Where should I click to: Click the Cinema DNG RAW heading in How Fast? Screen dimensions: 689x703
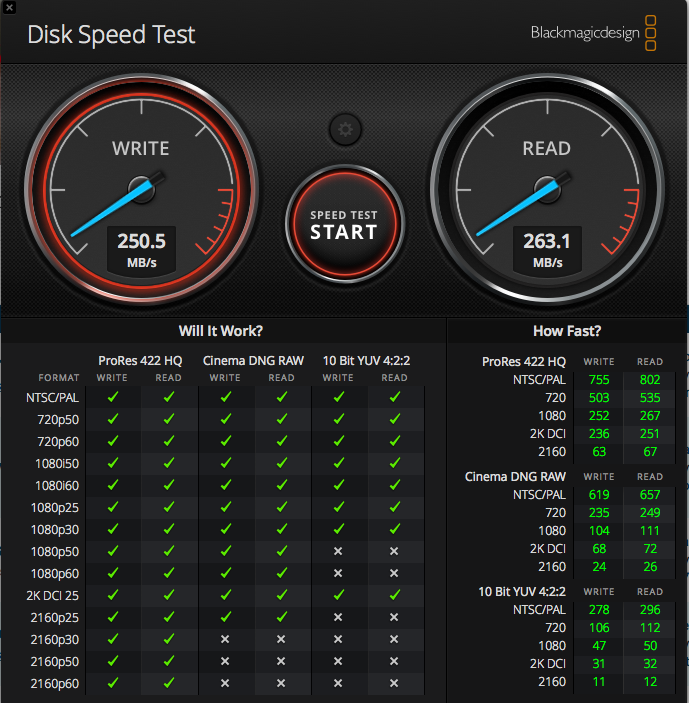coord(515,476)
